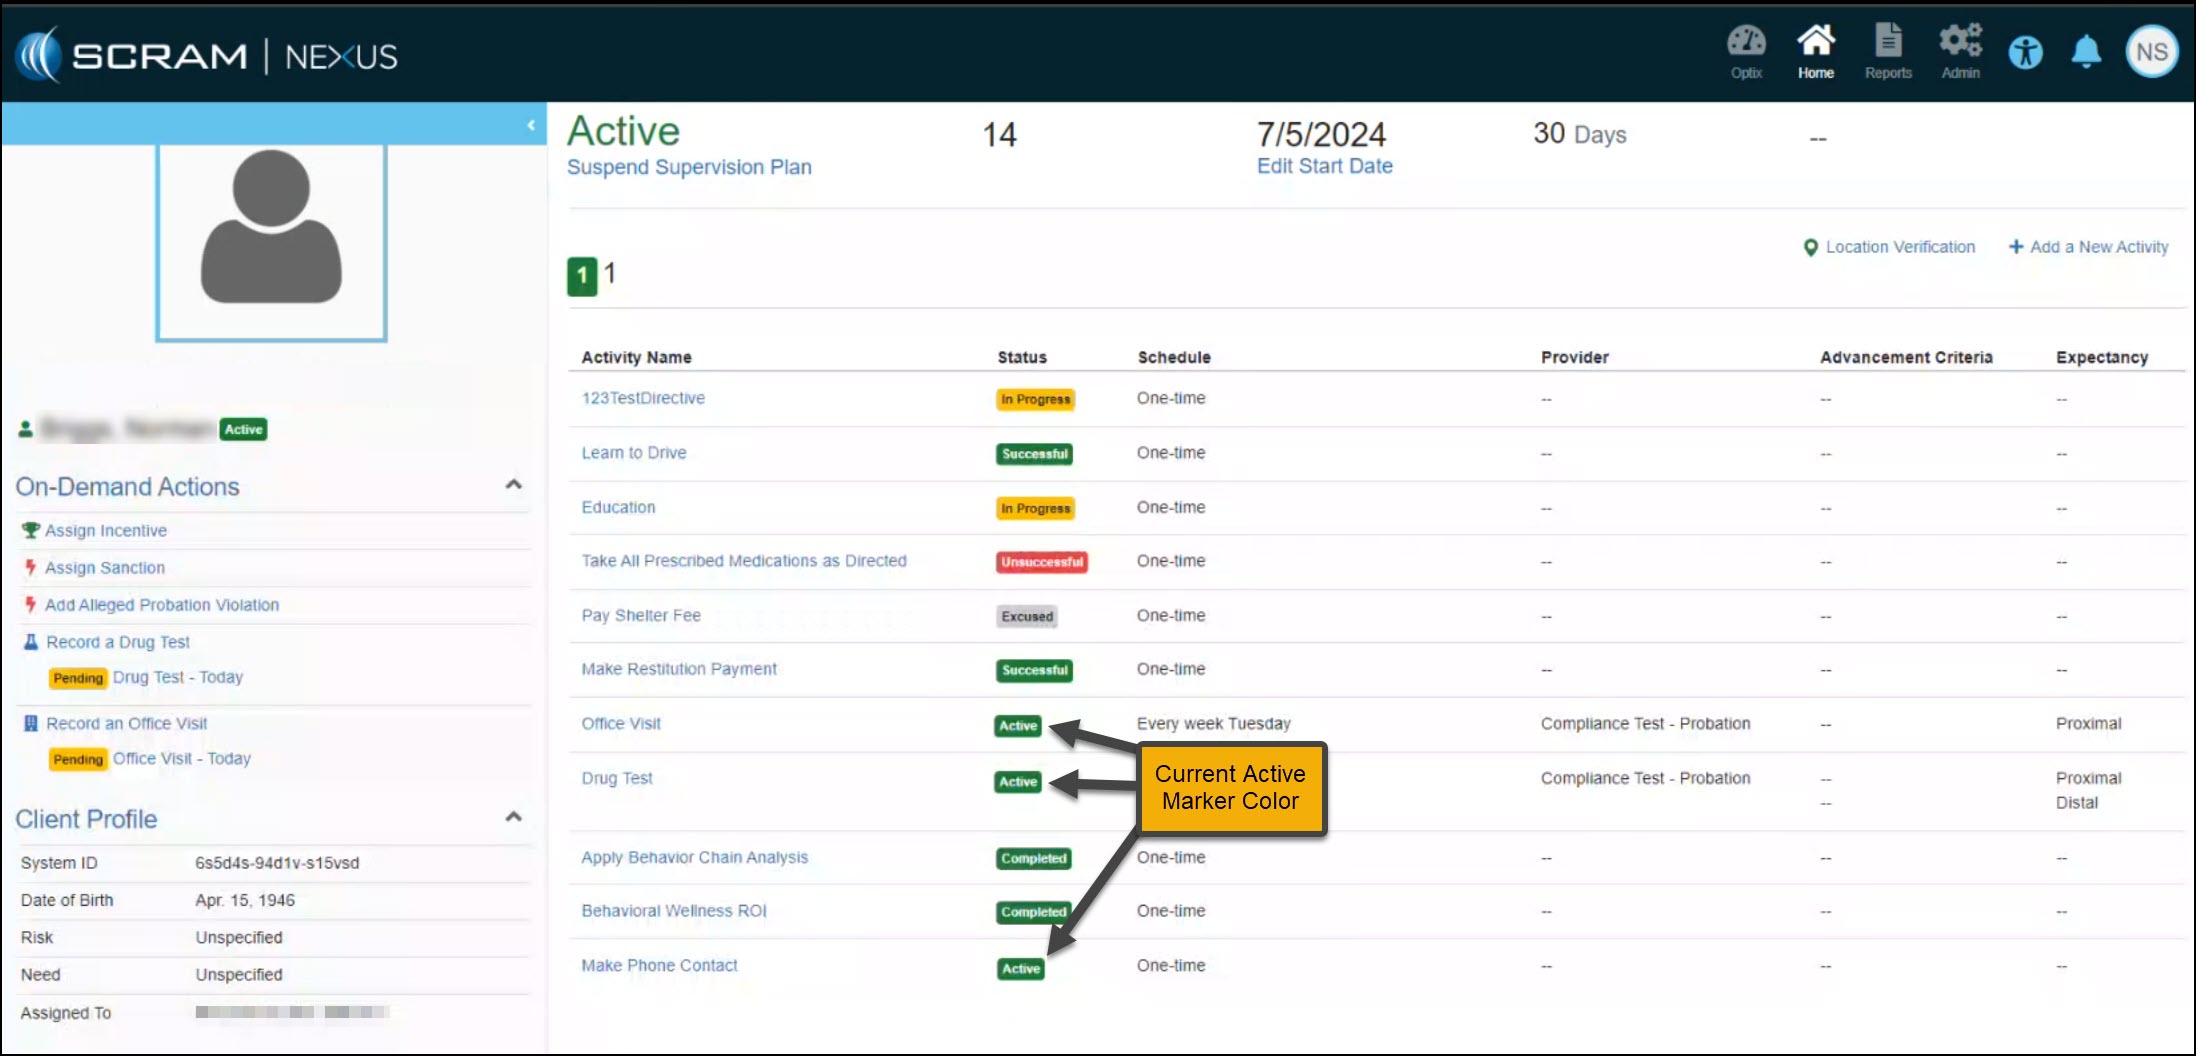Click Add Alleged Probation Violation
The height and width of the screenshot is (1056, 2196).
tap(161, 605)
